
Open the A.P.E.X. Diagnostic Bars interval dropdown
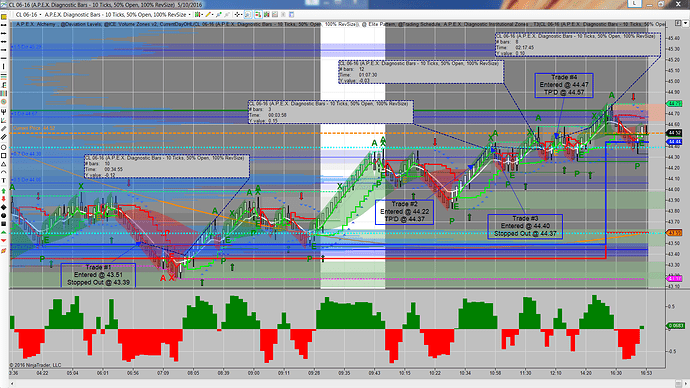coord(118,15)
